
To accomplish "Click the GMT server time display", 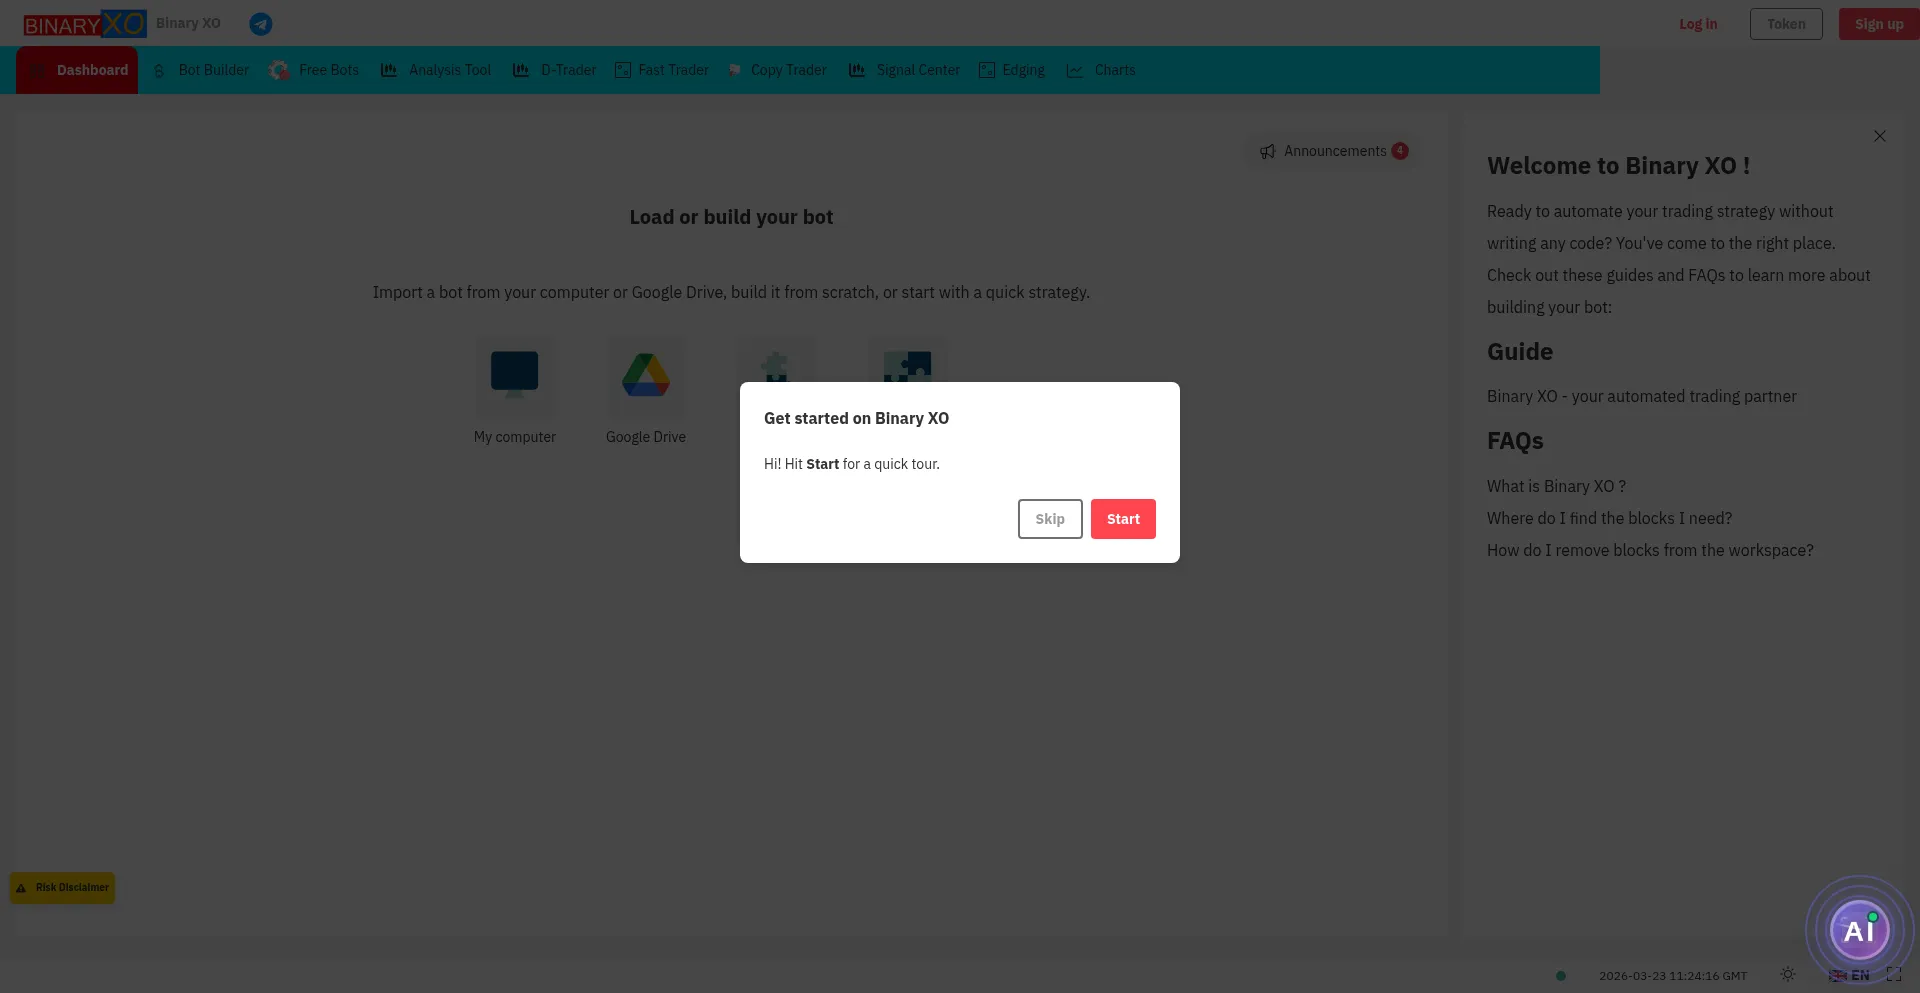I will click(1673, 976).
